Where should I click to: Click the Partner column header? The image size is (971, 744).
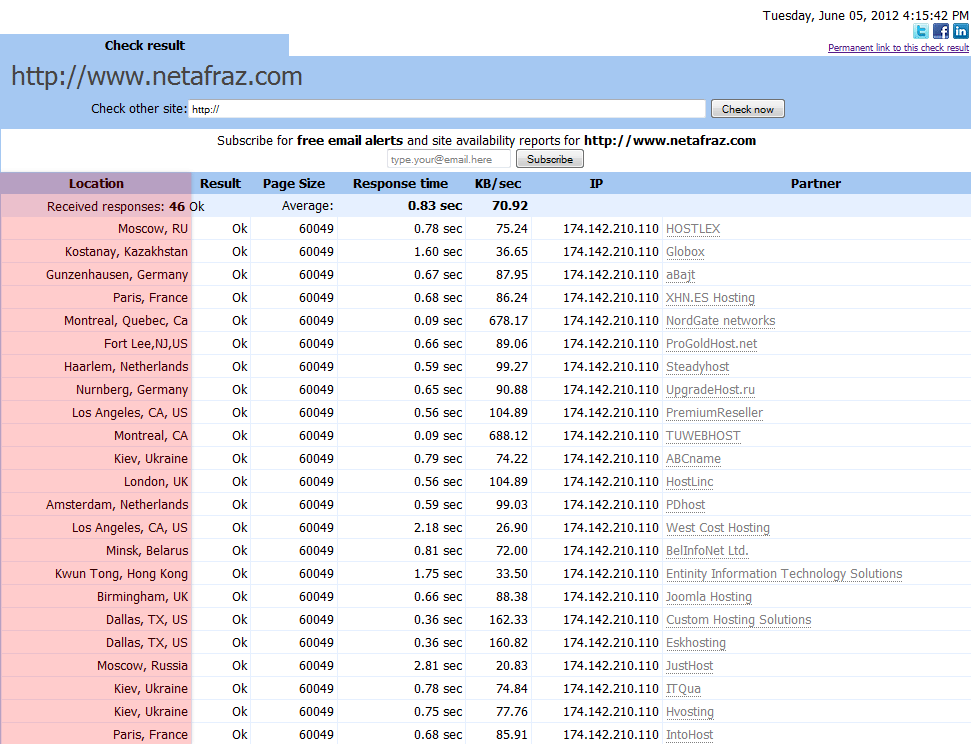tap(816, 183)
